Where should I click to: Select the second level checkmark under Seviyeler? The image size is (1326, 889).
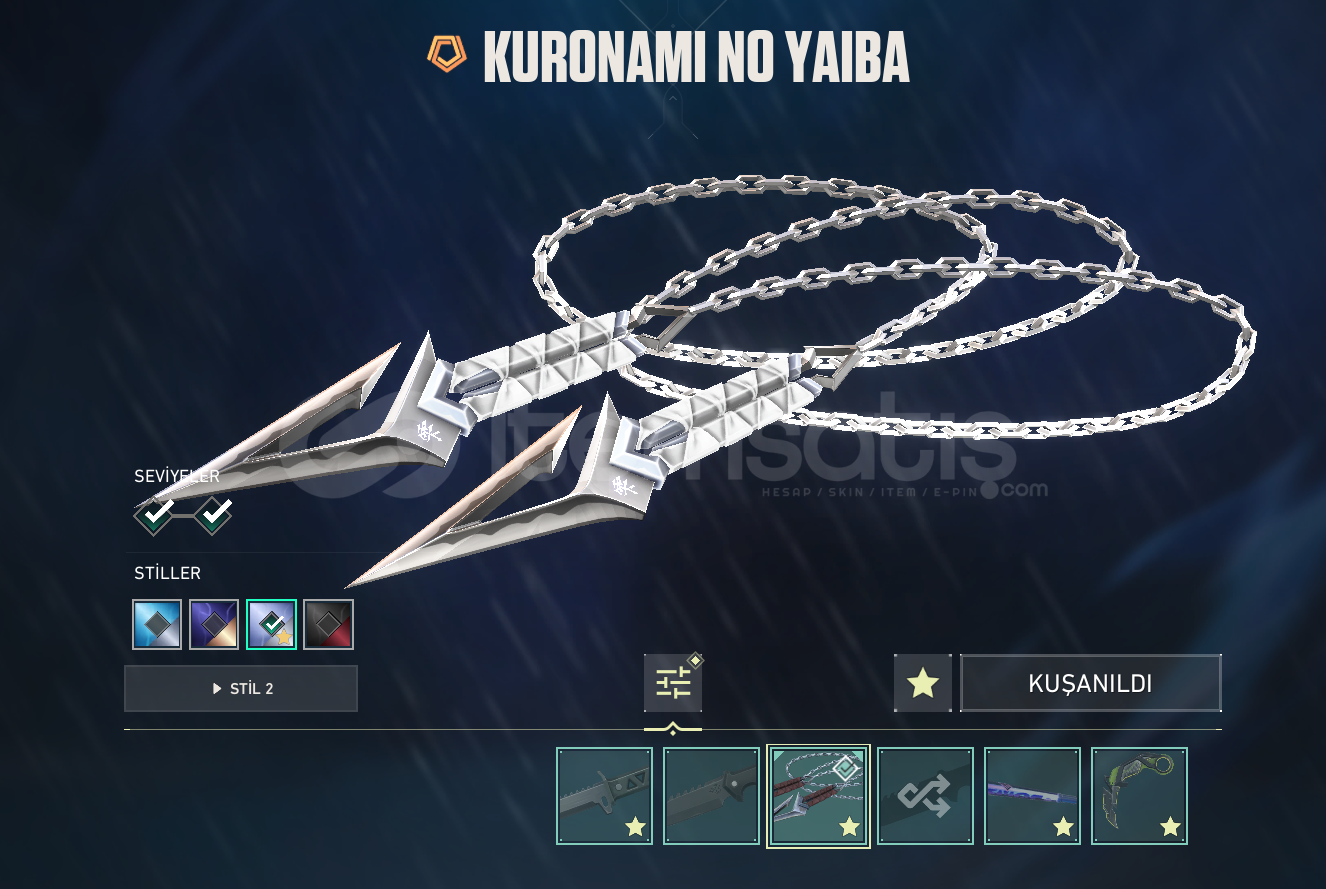click(x=213, y=516)
